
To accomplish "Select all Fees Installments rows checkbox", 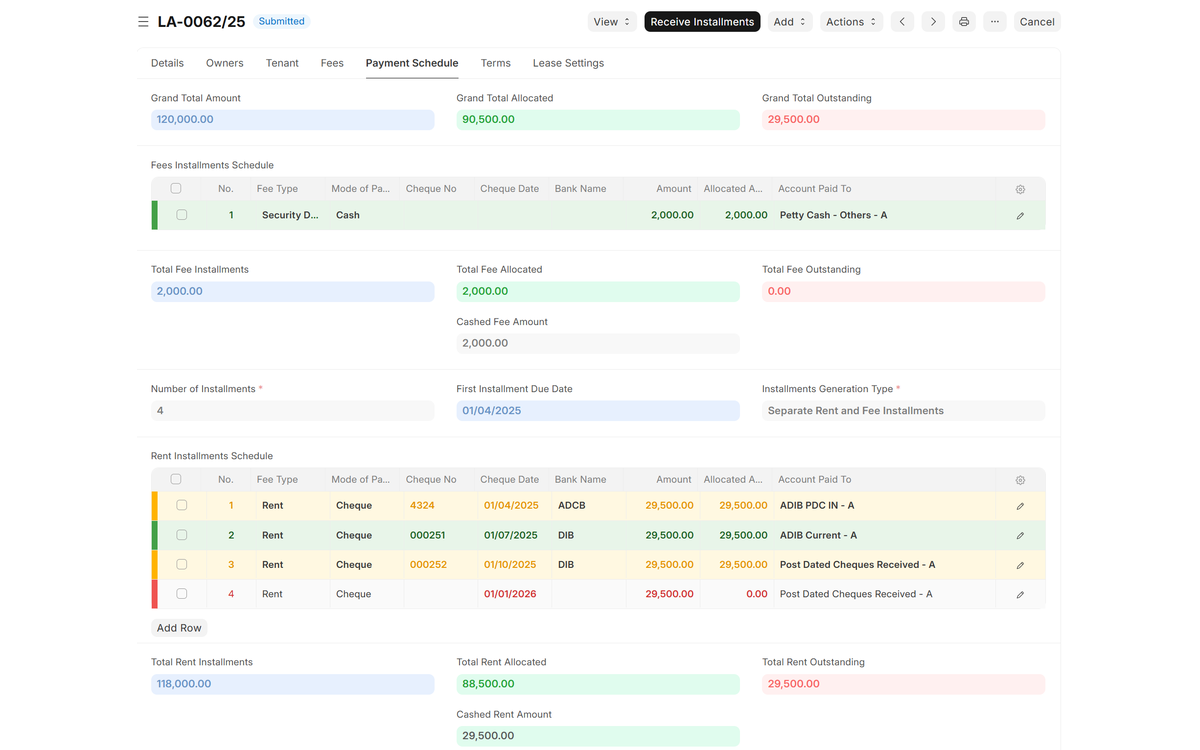I will [176, 188].
